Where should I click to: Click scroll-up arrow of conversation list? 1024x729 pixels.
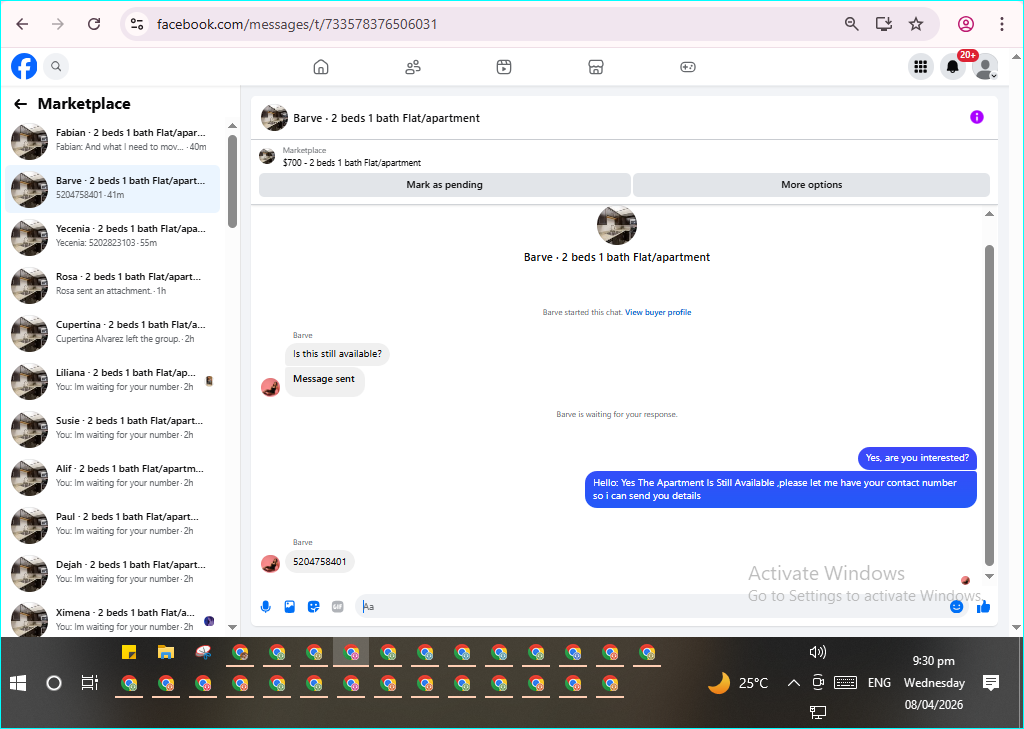[x=232, y=125]
